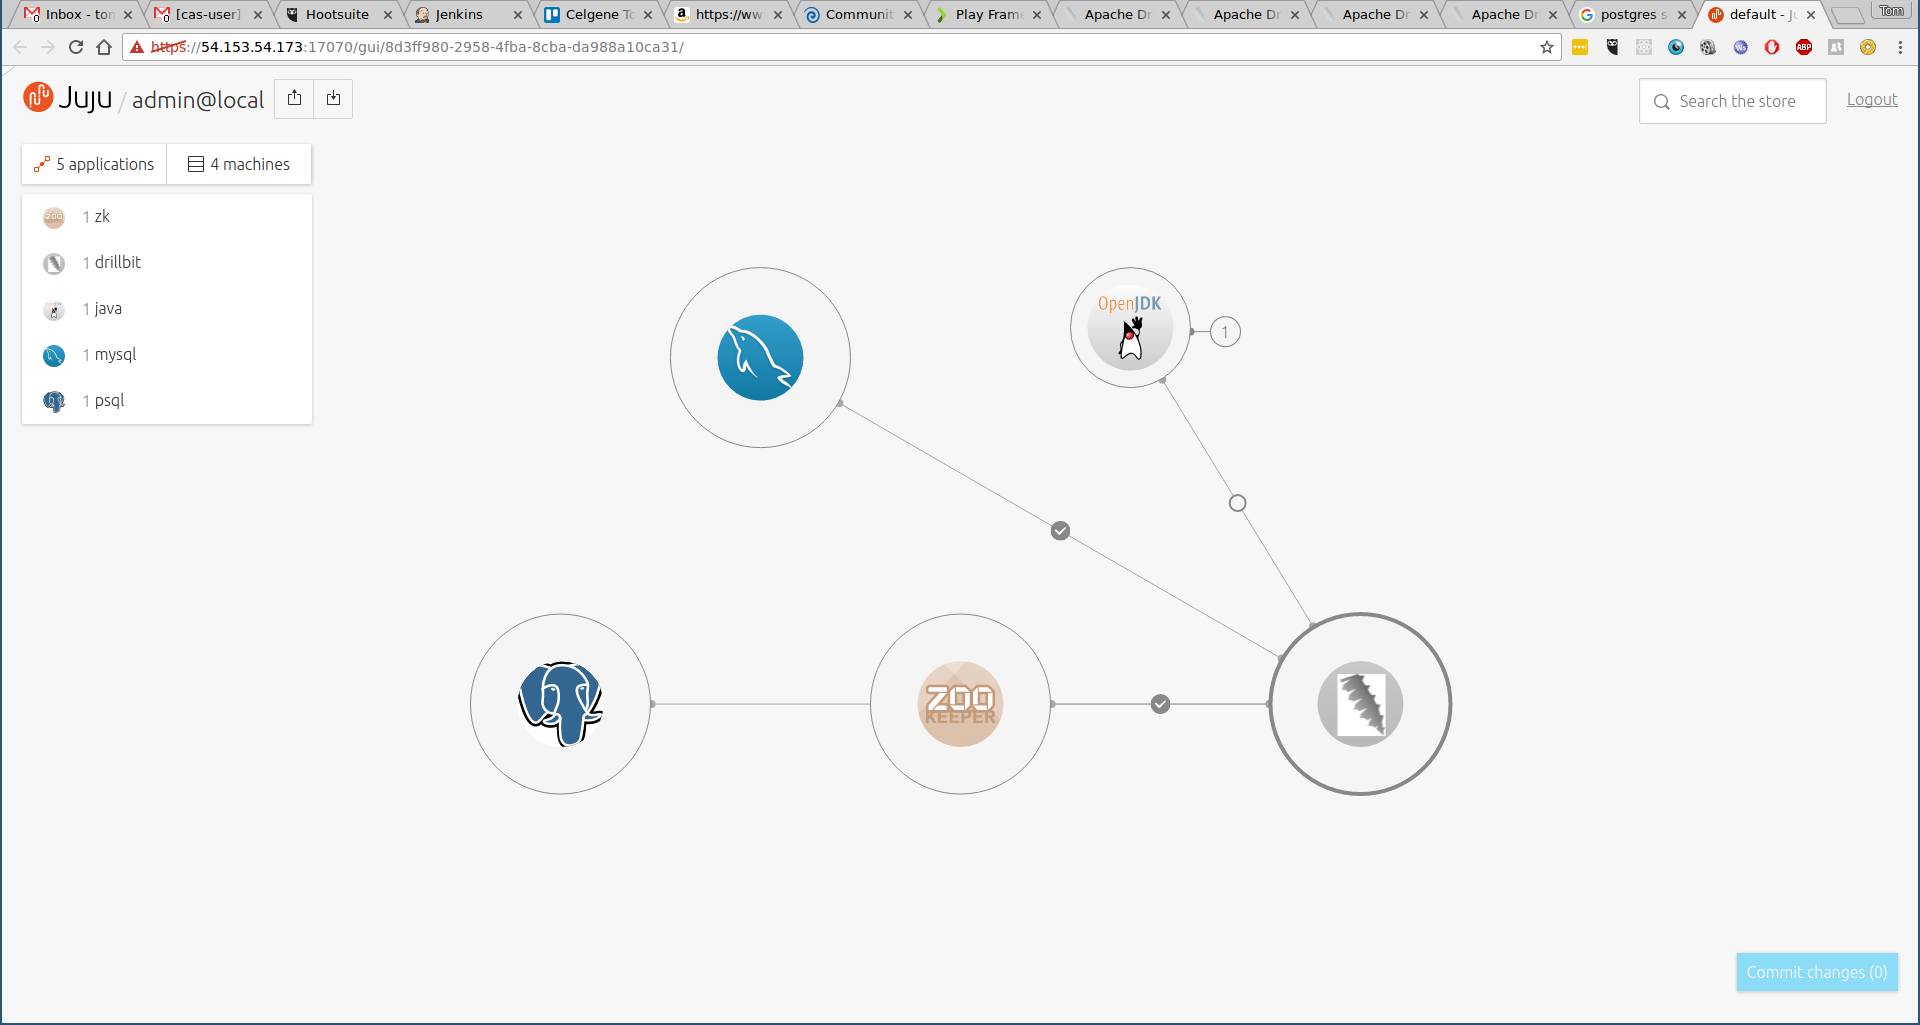Select '1 java' in the applications list
The height and width of the screenshot is (1025, 1920).
click(x=167, y=309)
